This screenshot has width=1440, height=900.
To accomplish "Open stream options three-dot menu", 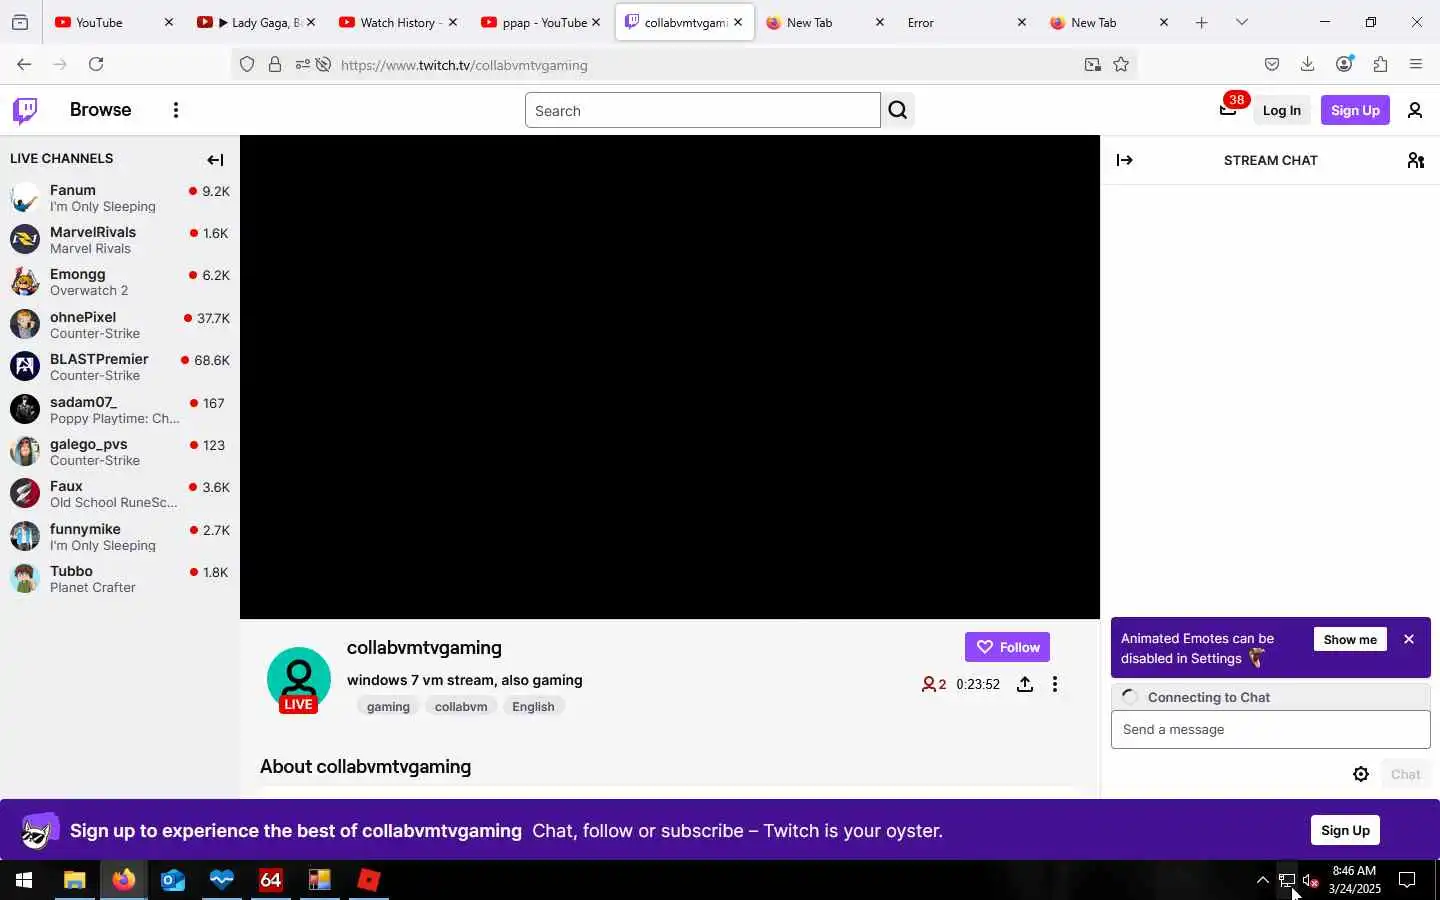I will [1055, 684].
